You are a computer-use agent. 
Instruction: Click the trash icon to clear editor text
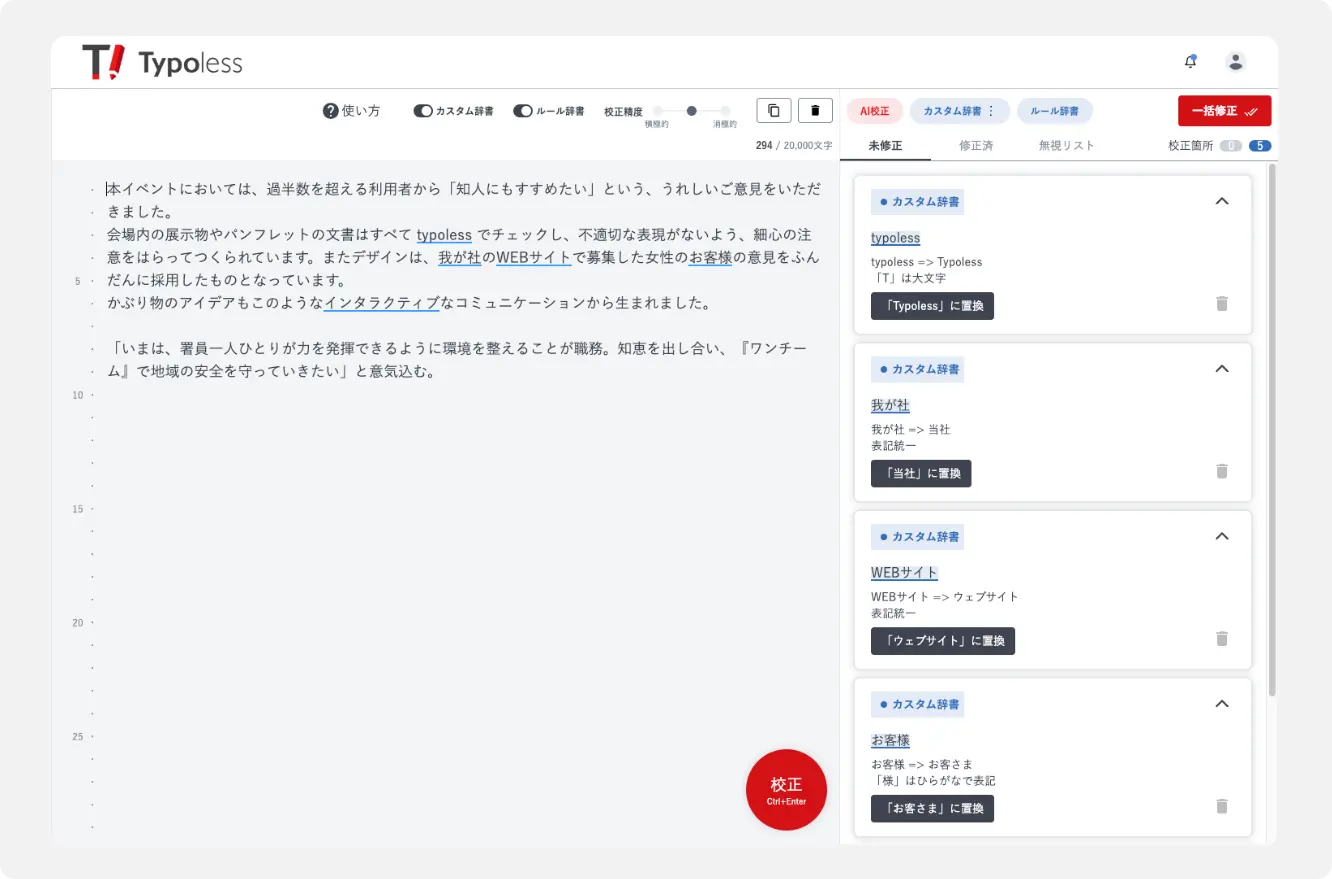(x=815, y=111)
